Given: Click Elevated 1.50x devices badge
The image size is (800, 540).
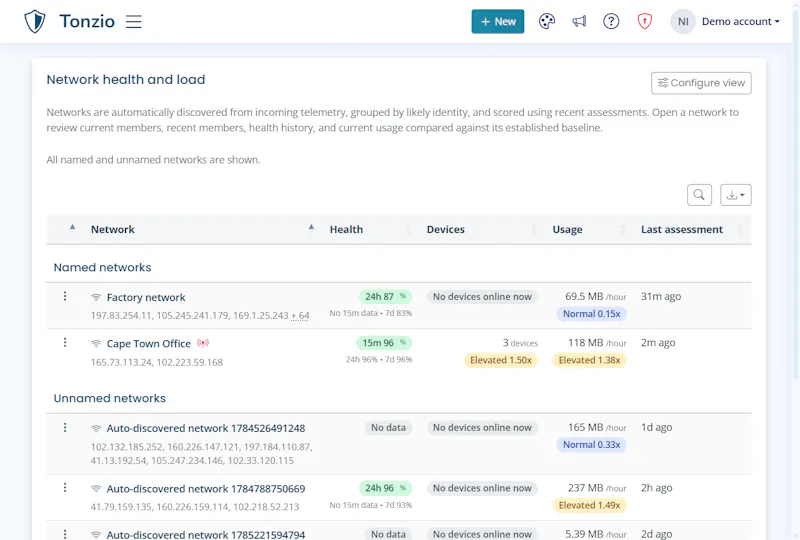Looking at the screenshot, I should point(501,360).
